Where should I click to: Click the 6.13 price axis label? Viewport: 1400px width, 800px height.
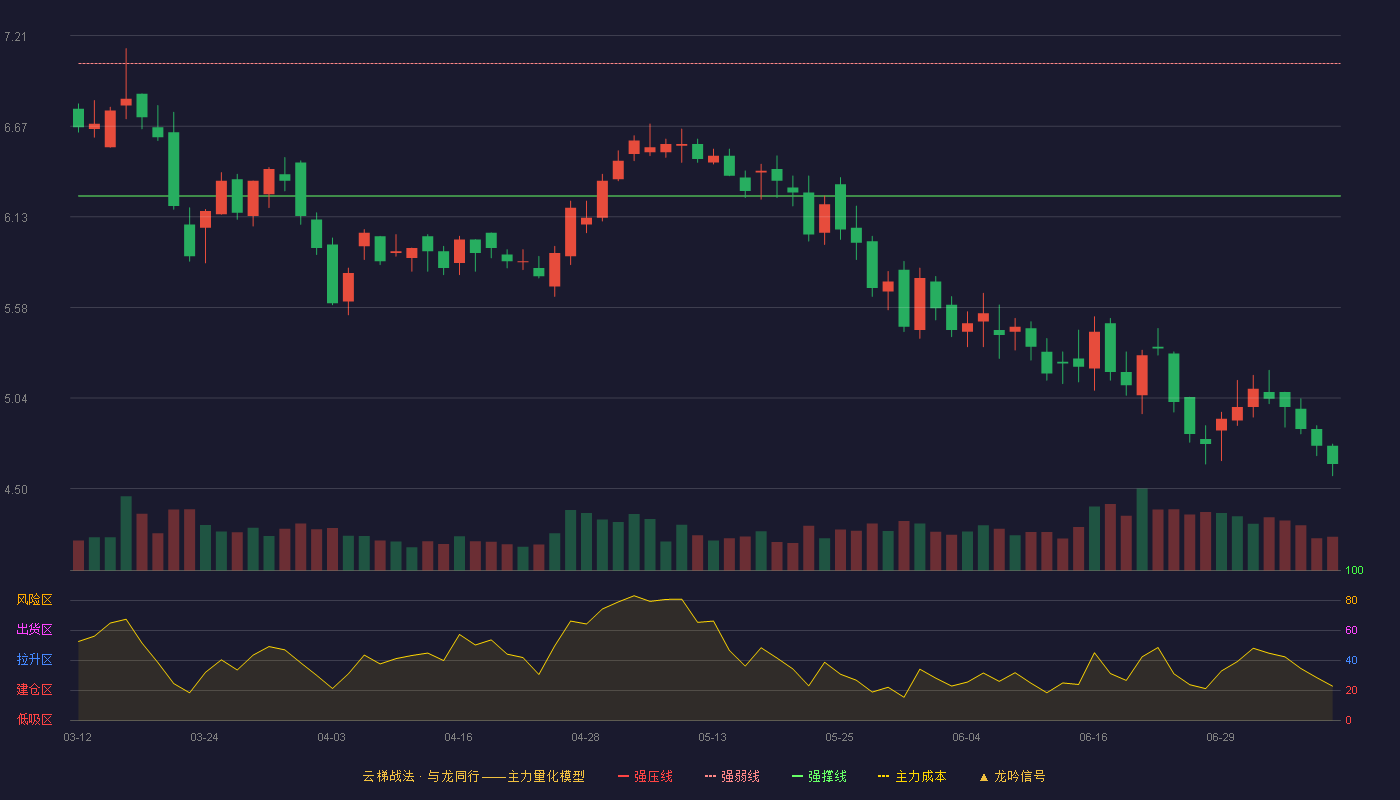pyautogui.click(x=15, y=218)
